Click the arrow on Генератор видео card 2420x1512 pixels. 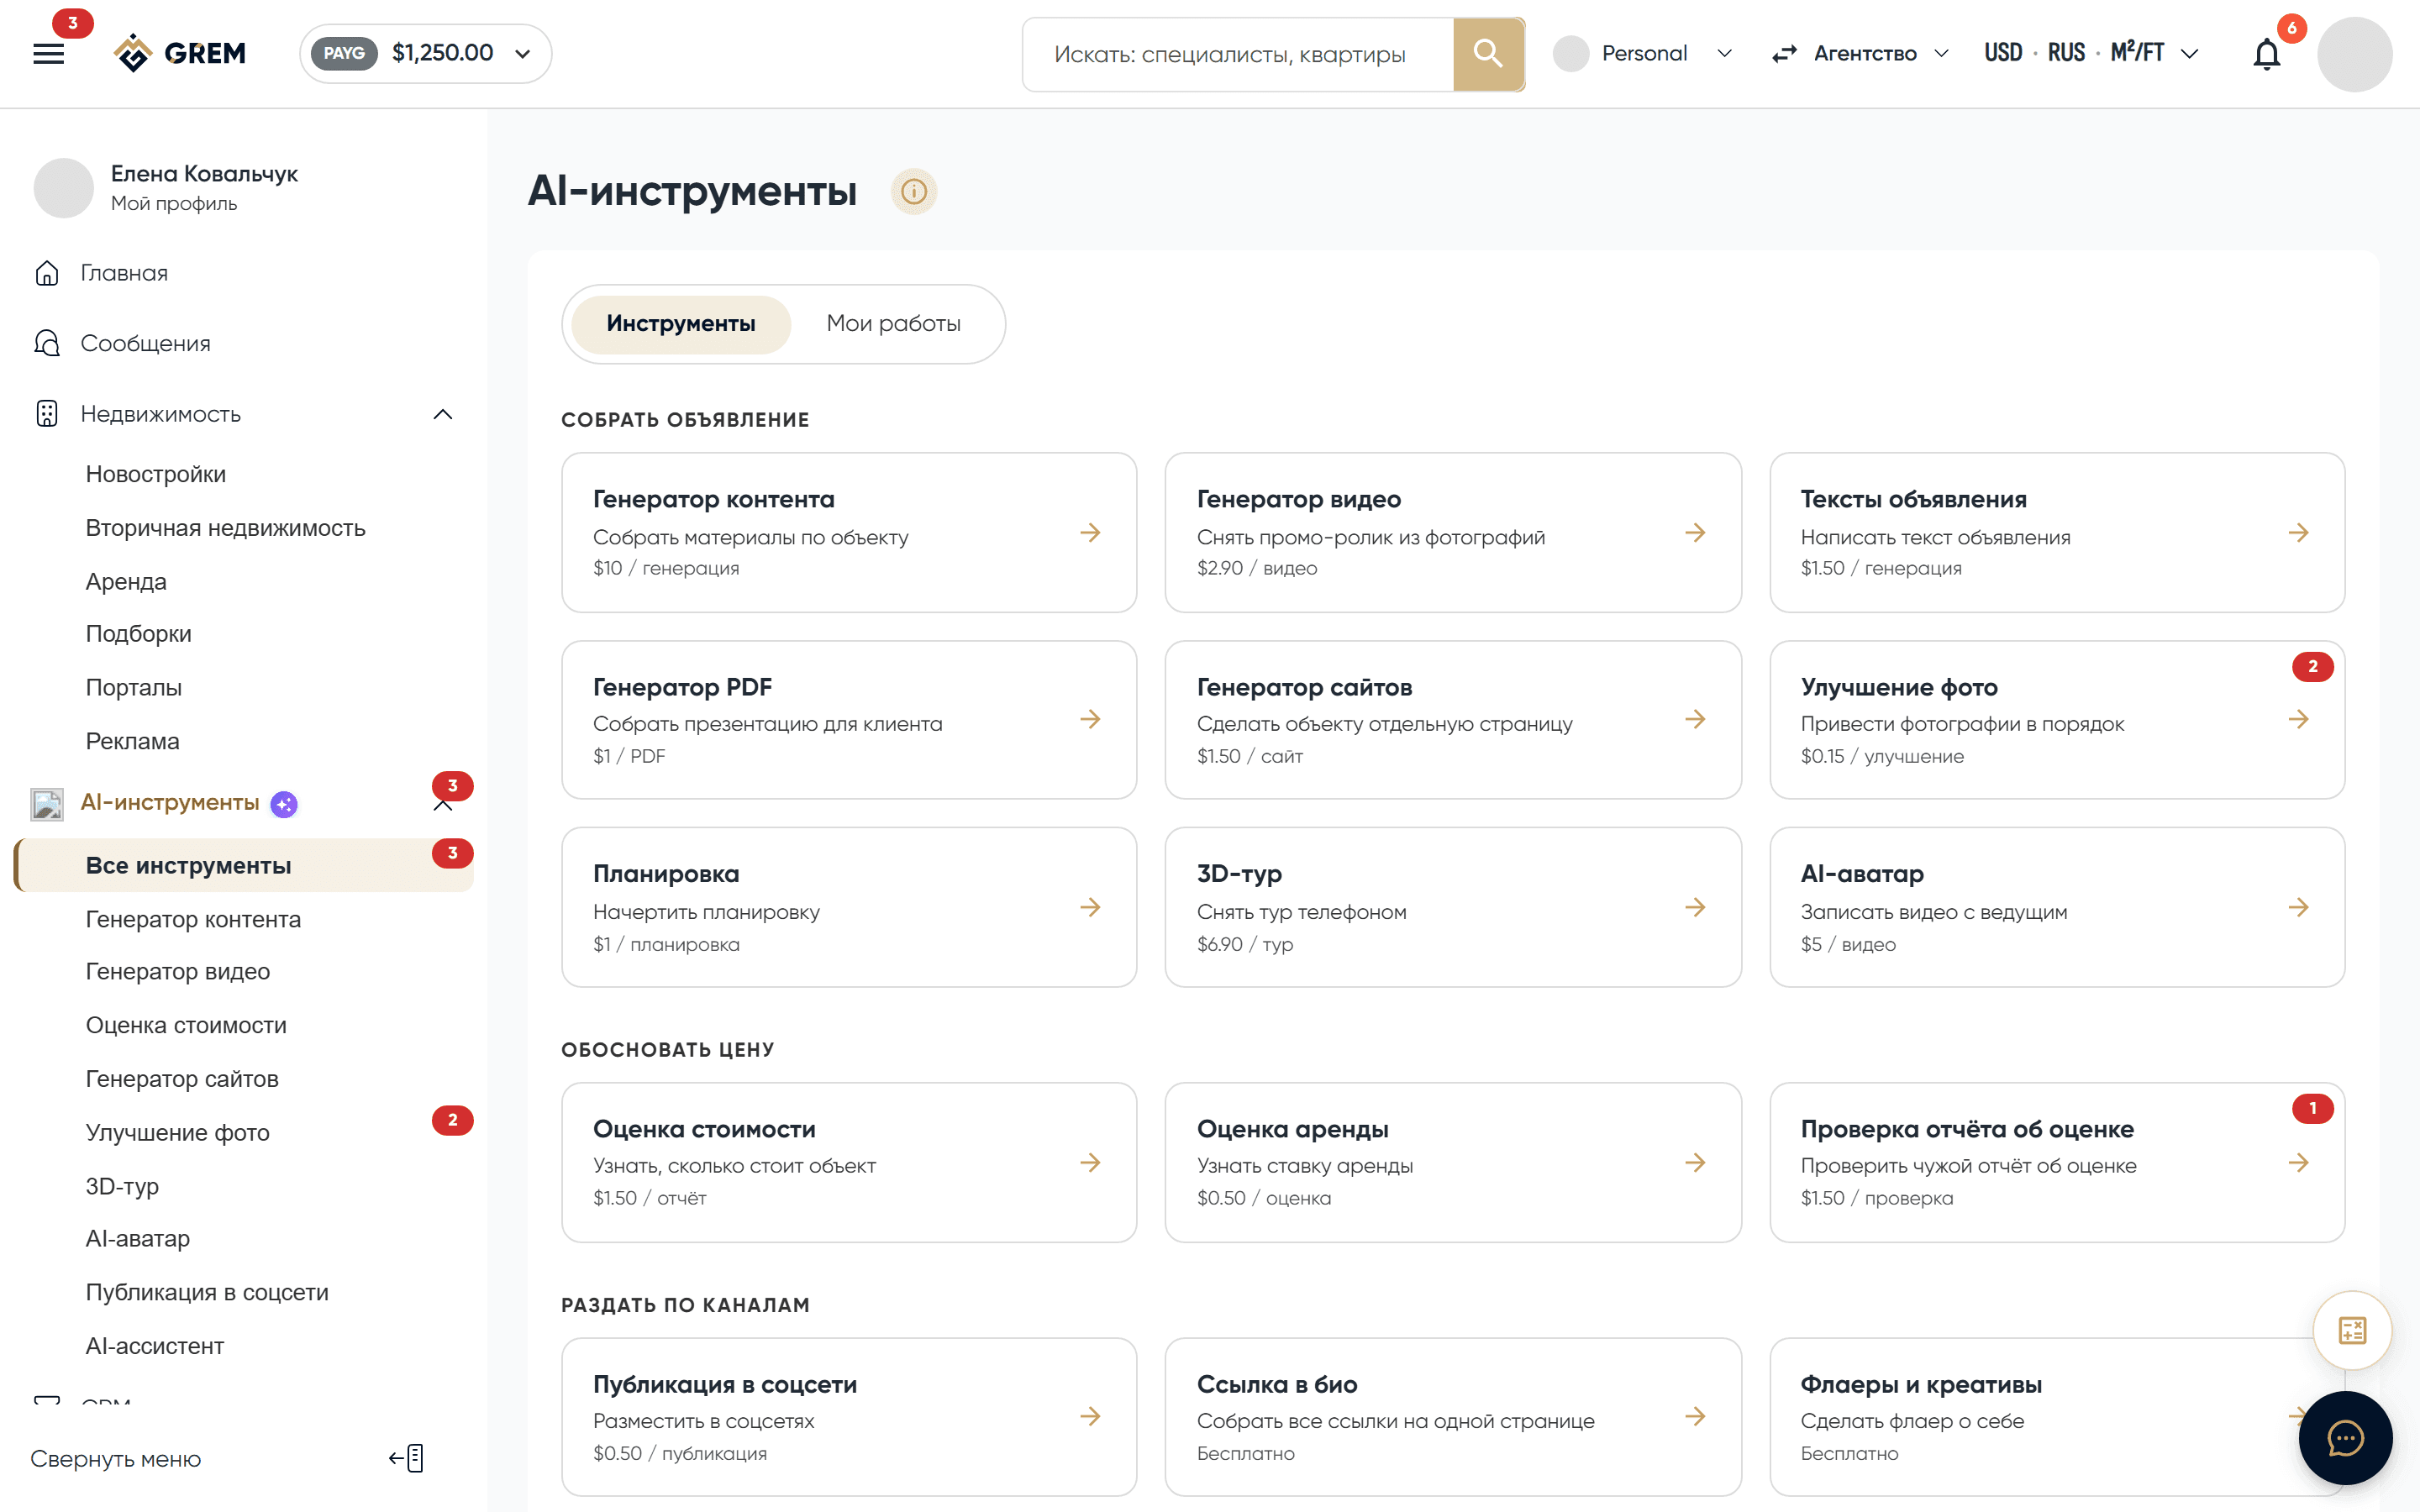(x=1695, y=533)
